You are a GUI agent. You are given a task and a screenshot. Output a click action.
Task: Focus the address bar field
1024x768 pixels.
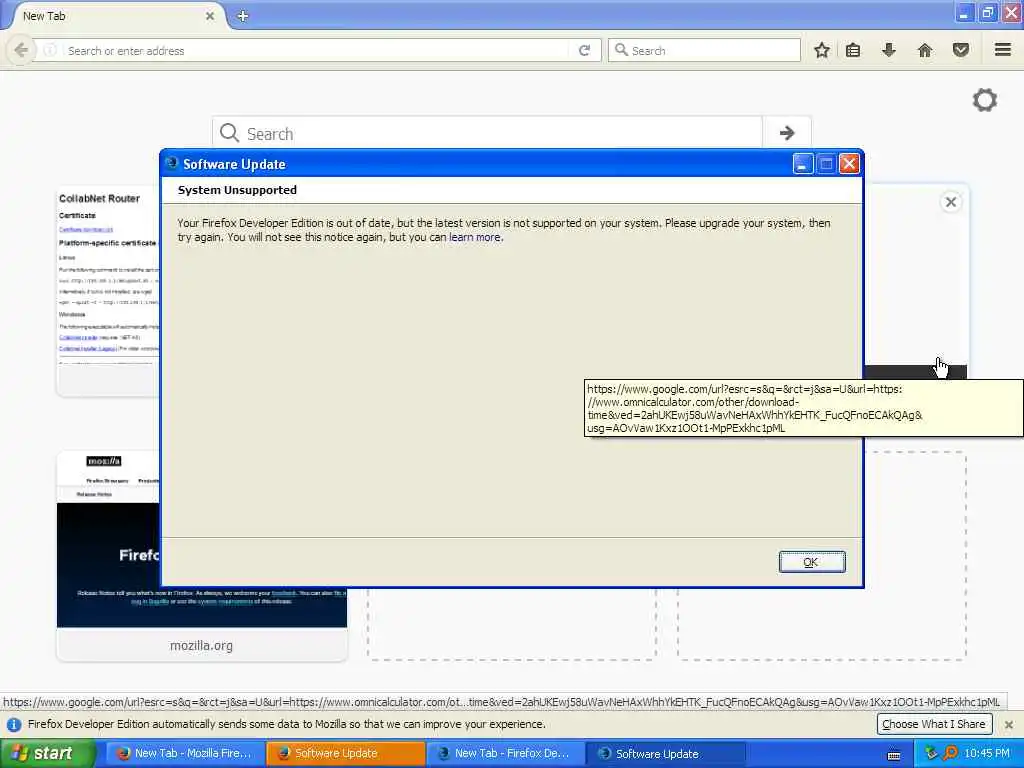click(x=317, y=50)
